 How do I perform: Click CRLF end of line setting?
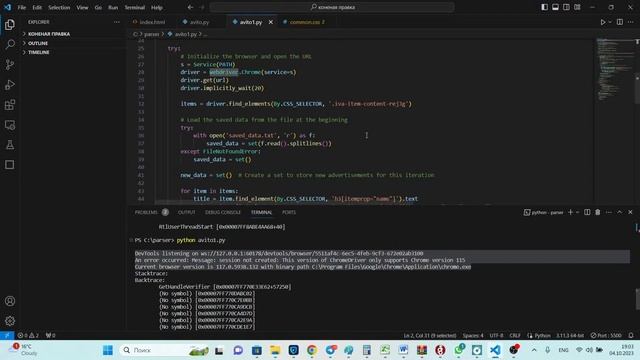[x=515, y=335]
